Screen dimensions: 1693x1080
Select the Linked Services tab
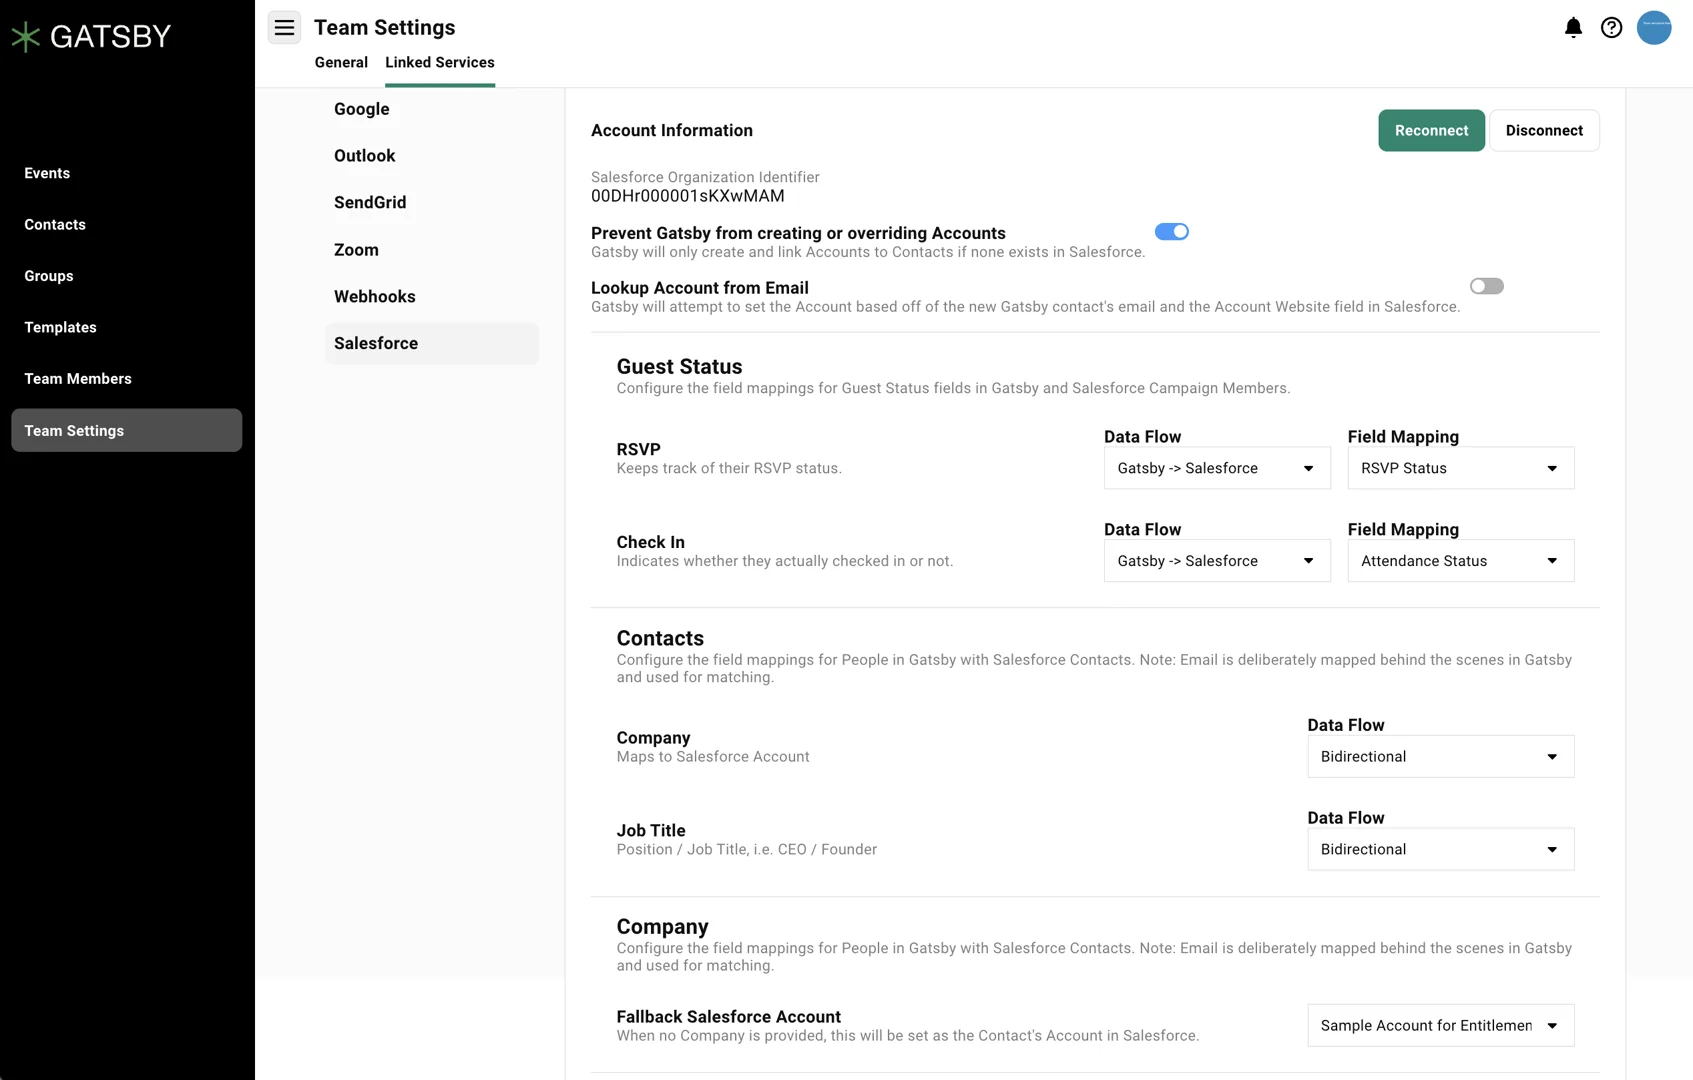(439, 62)
